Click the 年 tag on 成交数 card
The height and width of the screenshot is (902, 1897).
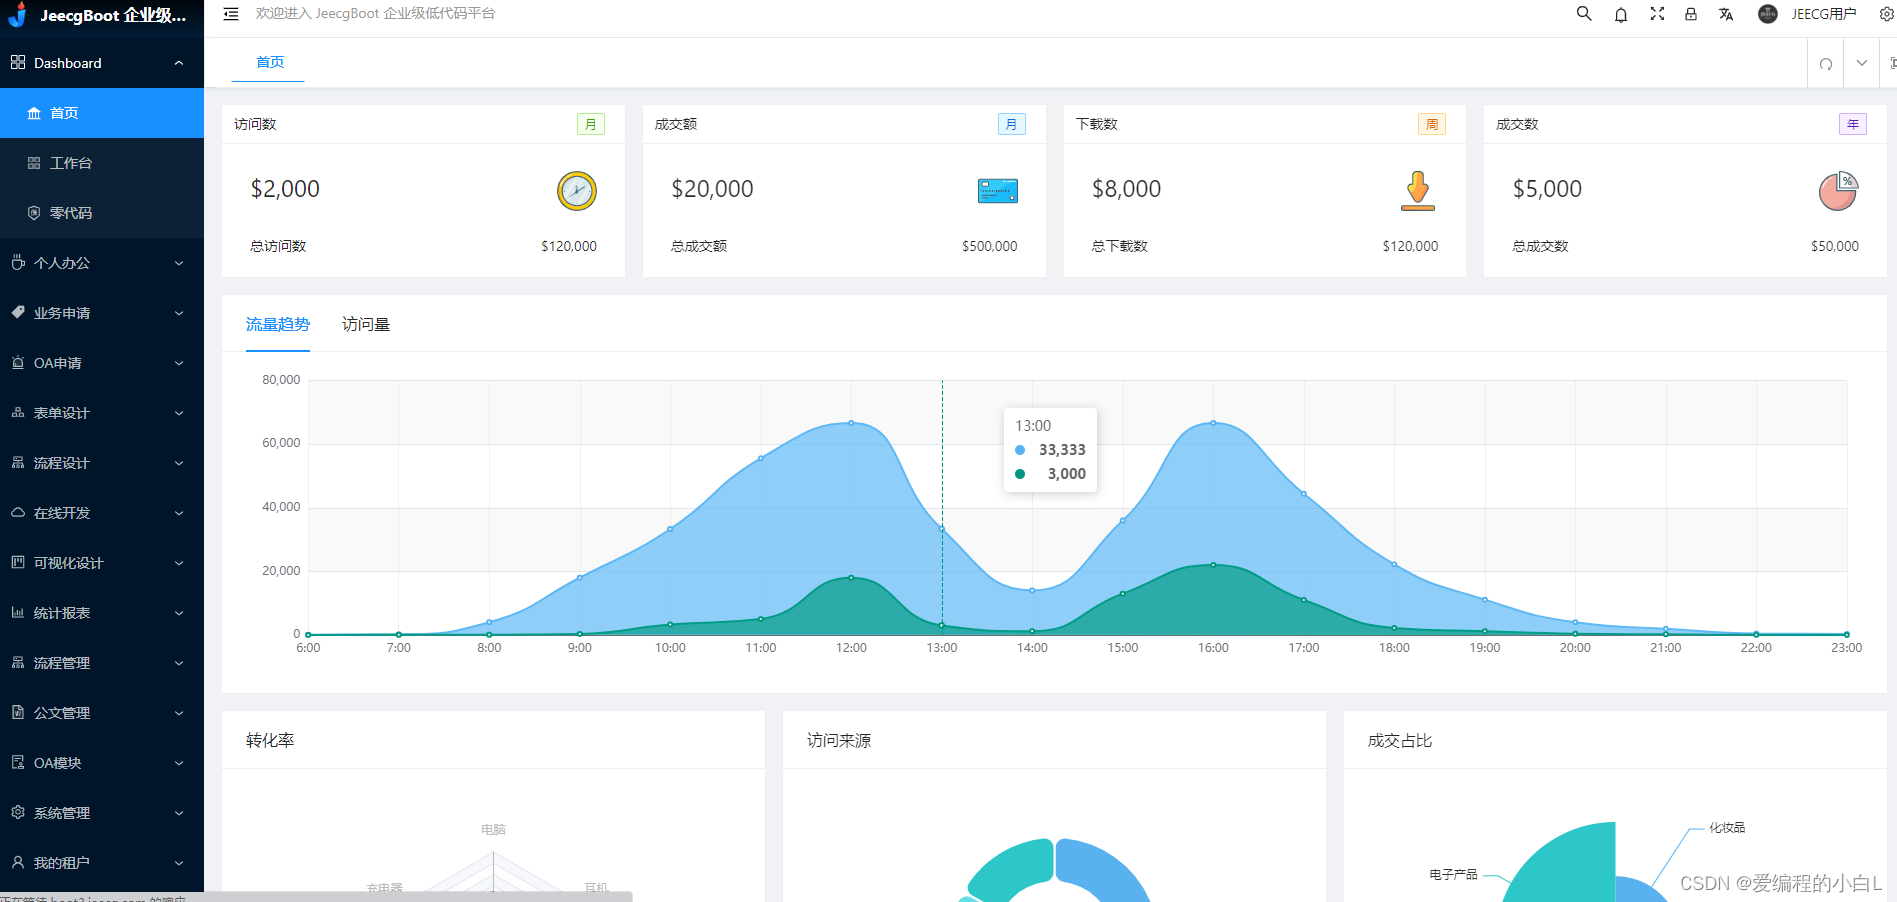pyautogui.click(x=1853, y=124)
